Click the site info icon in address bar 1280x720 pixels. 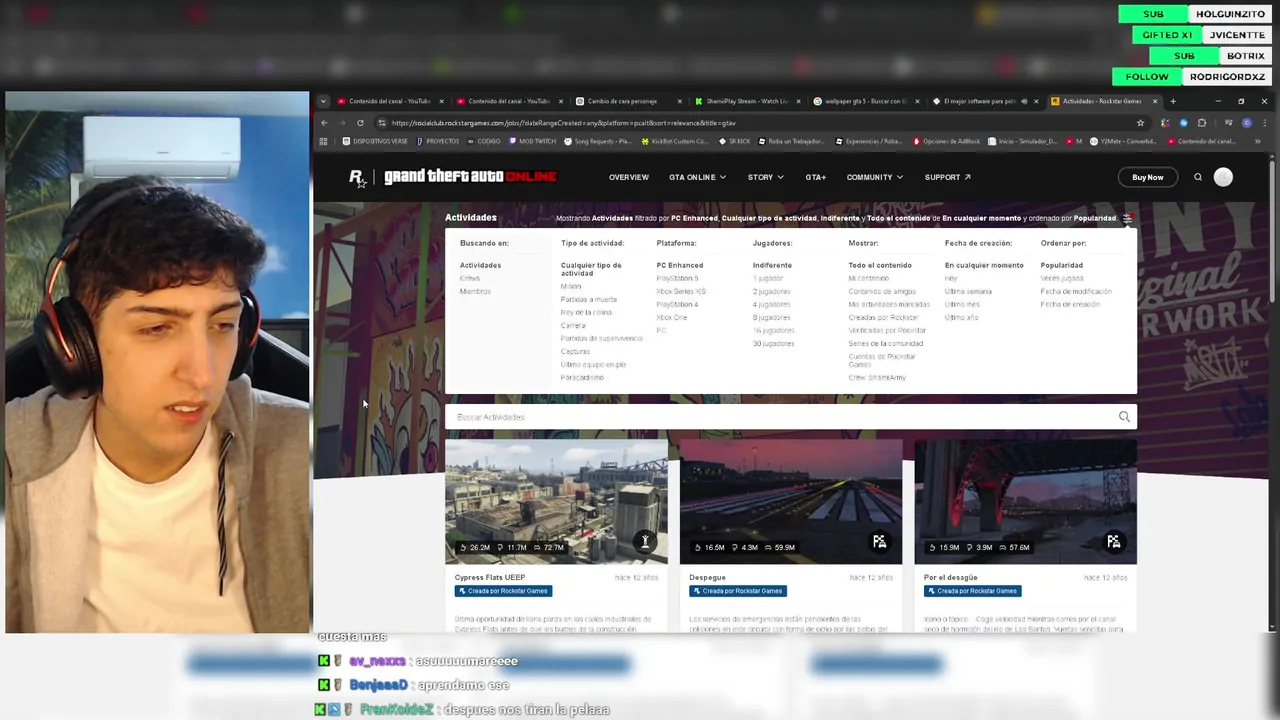point(382,123)
